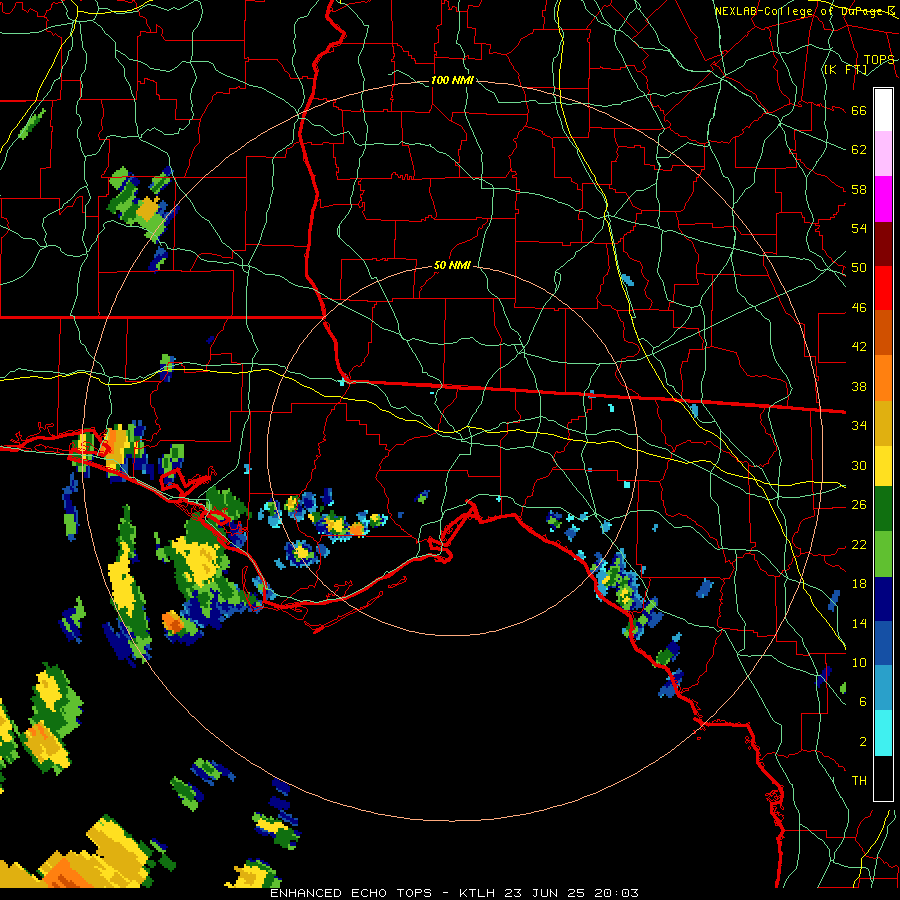Click the 6 value on legend
Screen dimensions: 900x900
point(863,701)
